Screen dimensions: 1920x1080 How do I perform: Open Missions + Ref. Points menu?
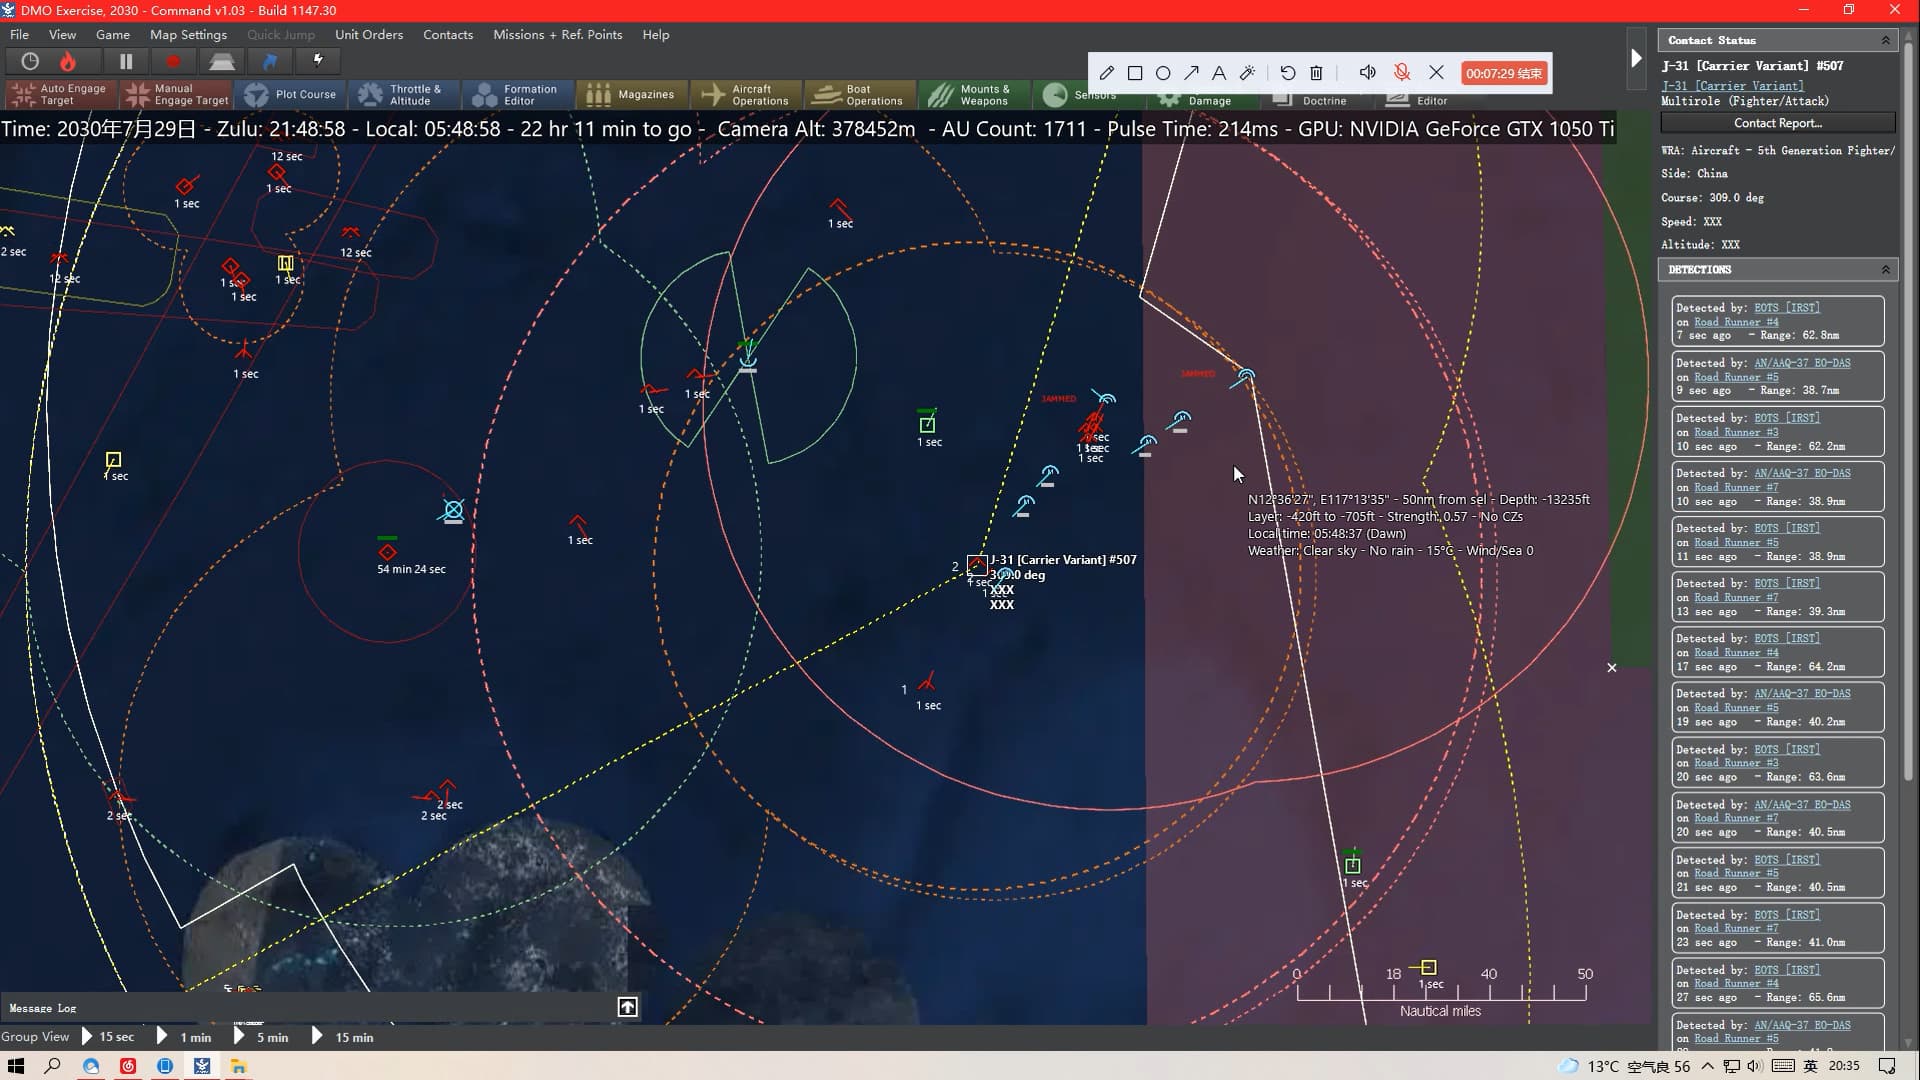[x=557, y=34]
